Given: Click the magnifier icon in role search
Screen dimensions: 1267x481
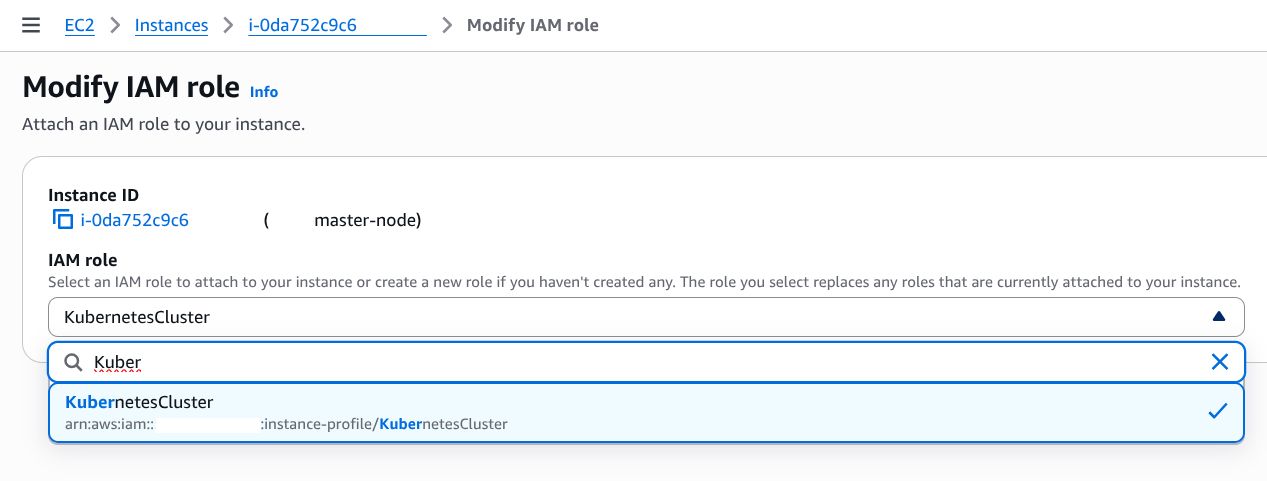Looking at the screenshot, I should 73,362.
